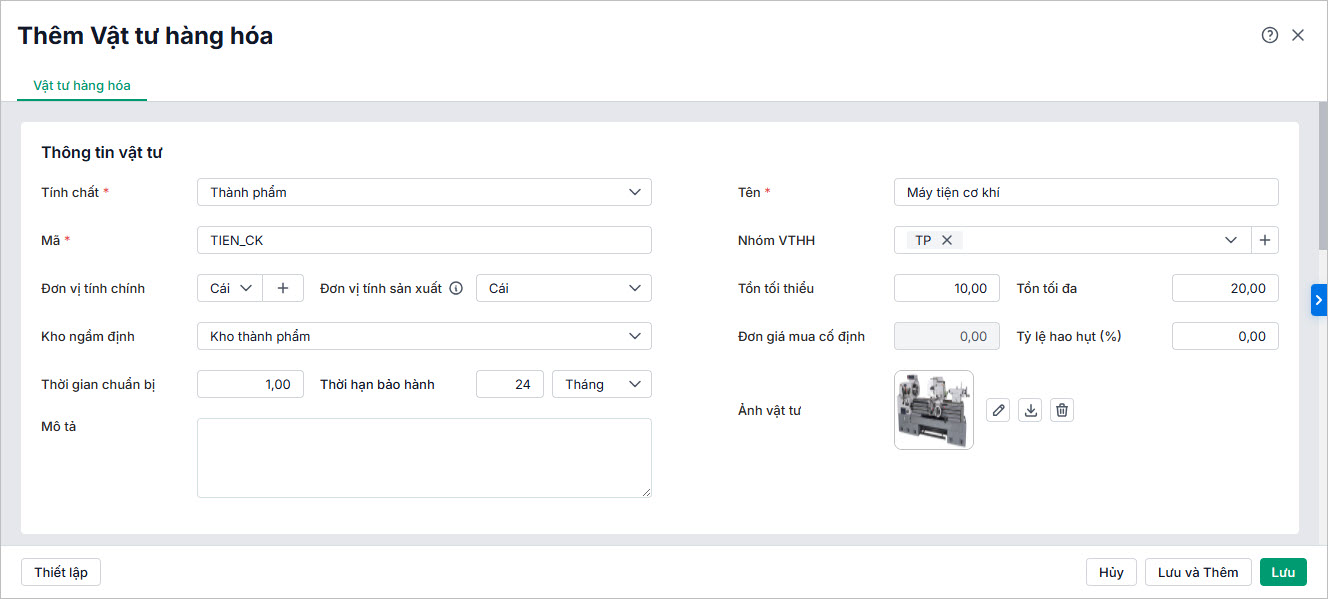The width and height of the screenshot is (1328, 599).
Task: Click the Lưu và Thêm button
Action: pyautogui.click(x=1198, y=572)
